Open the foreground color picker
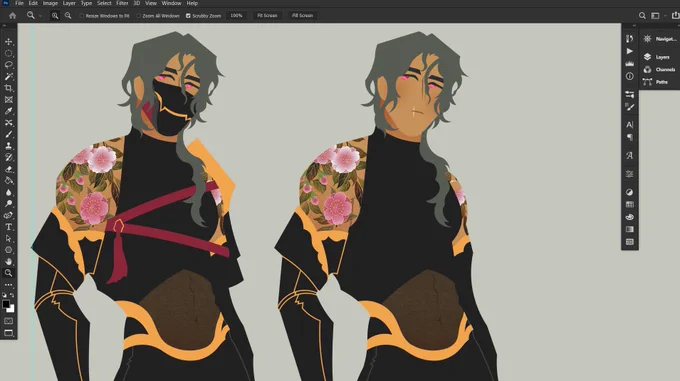The image size is (680, 381). [6, 304]
